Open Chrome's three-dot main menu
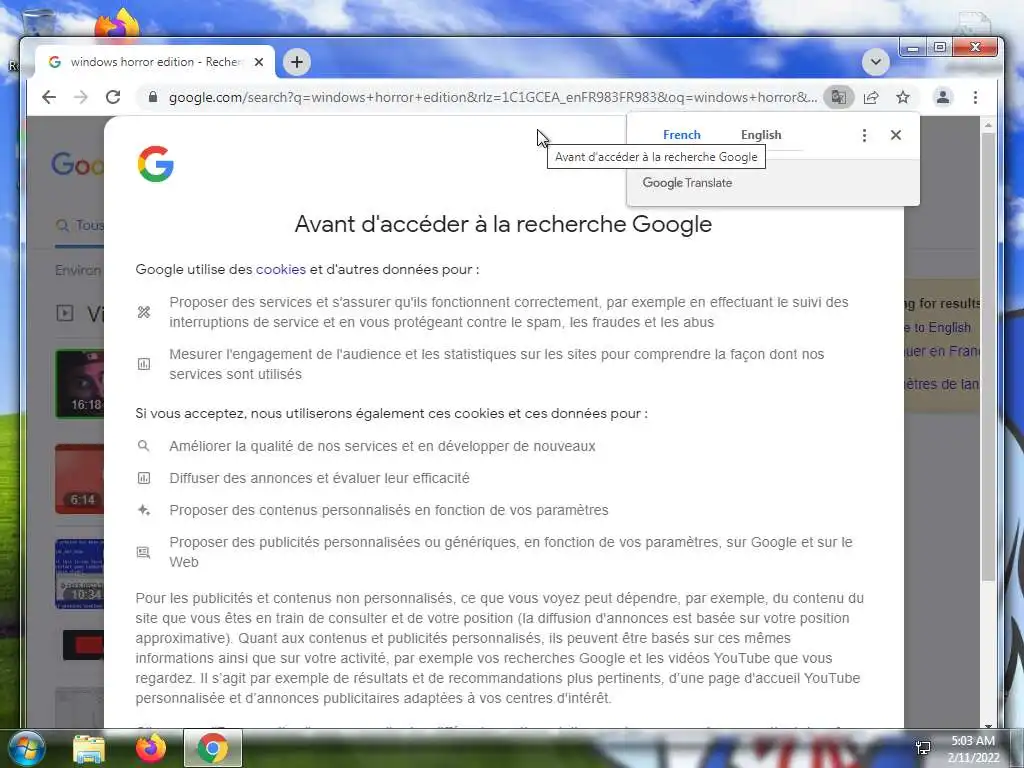1024x768 pixels. pos(975,97)
